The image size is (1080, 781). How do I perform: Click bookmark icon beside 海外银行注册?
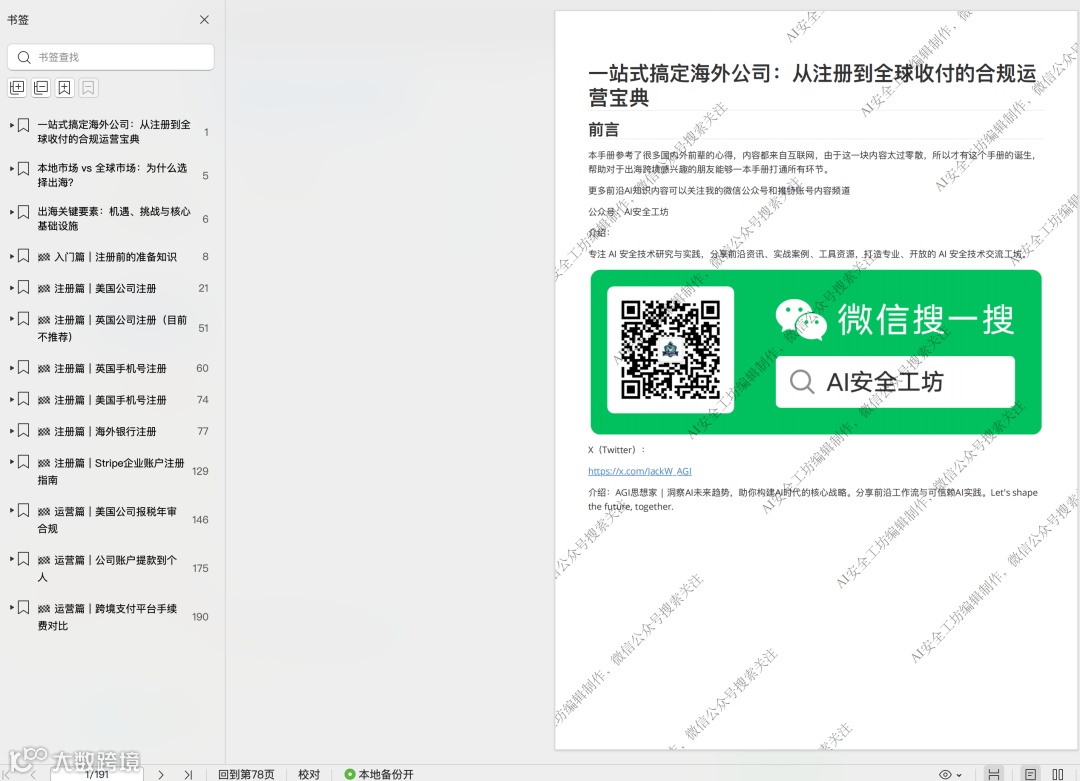pos(23,431)
